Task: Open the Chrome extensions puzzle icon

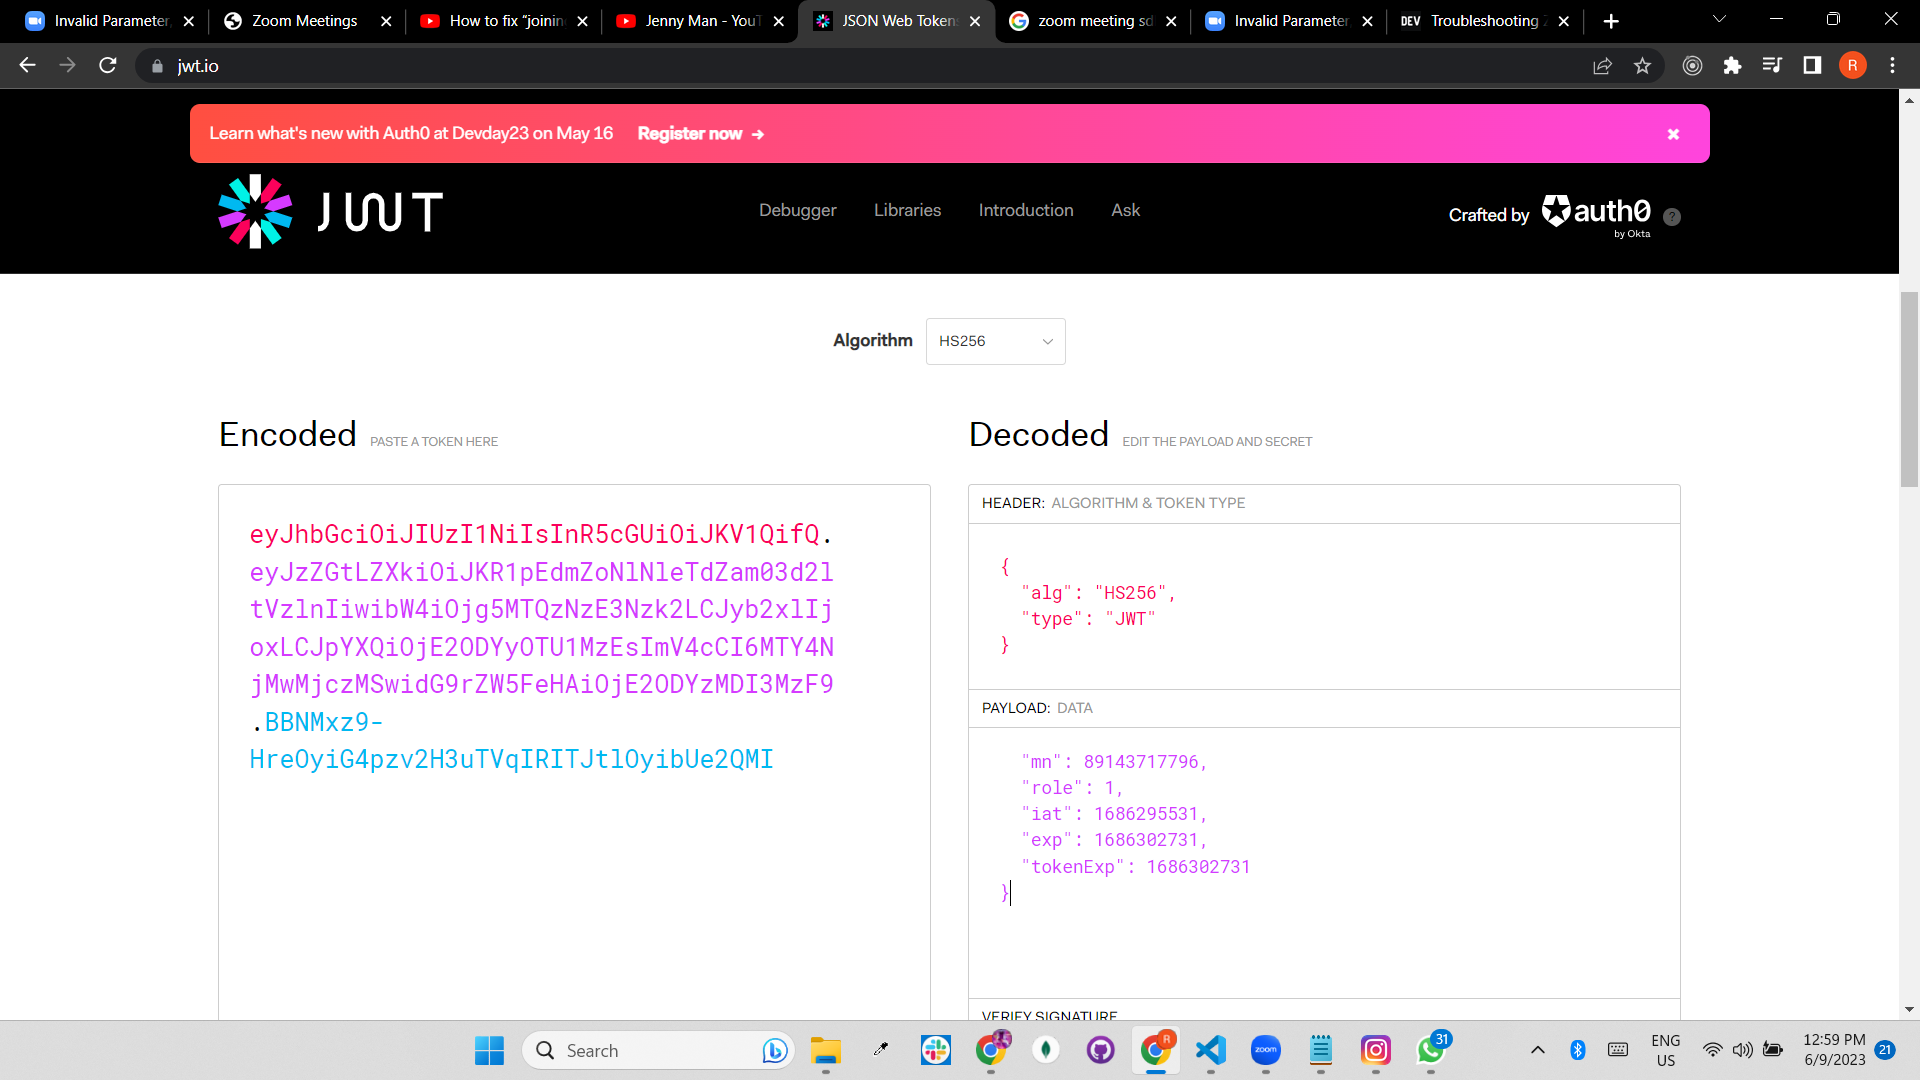Action: tap(1732, 66)
